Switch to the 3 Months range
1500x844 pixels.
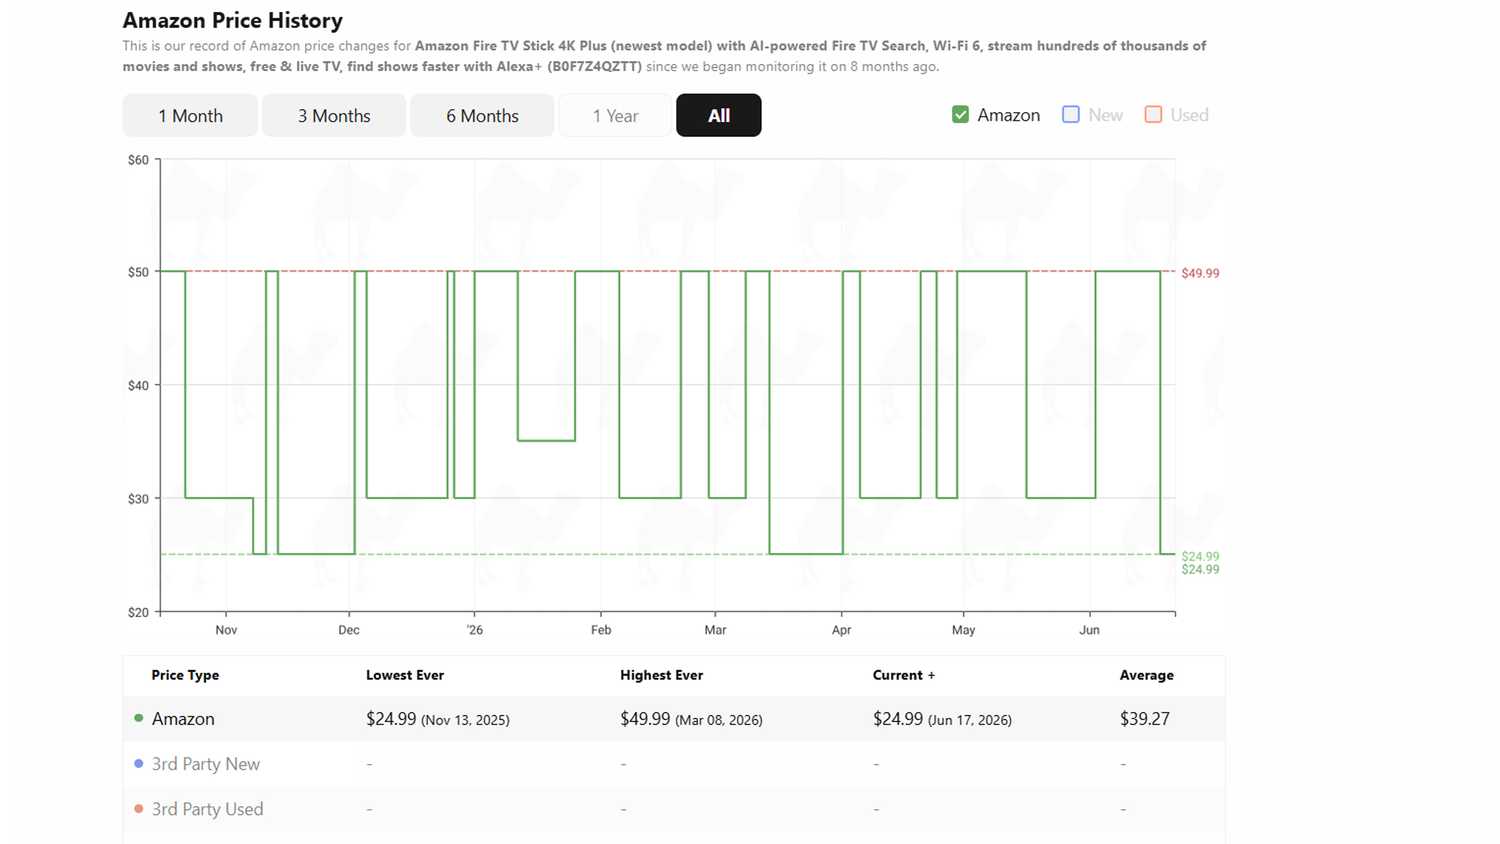click(334, 115)
